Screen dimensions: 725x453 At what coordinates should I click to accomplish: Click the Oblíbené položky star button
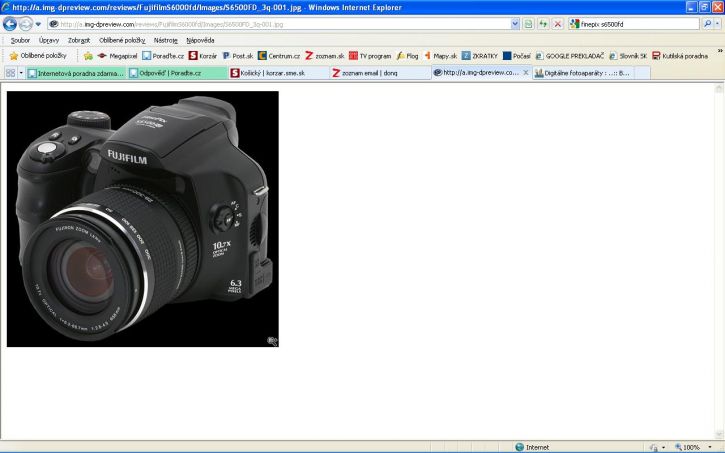(38, 56)
